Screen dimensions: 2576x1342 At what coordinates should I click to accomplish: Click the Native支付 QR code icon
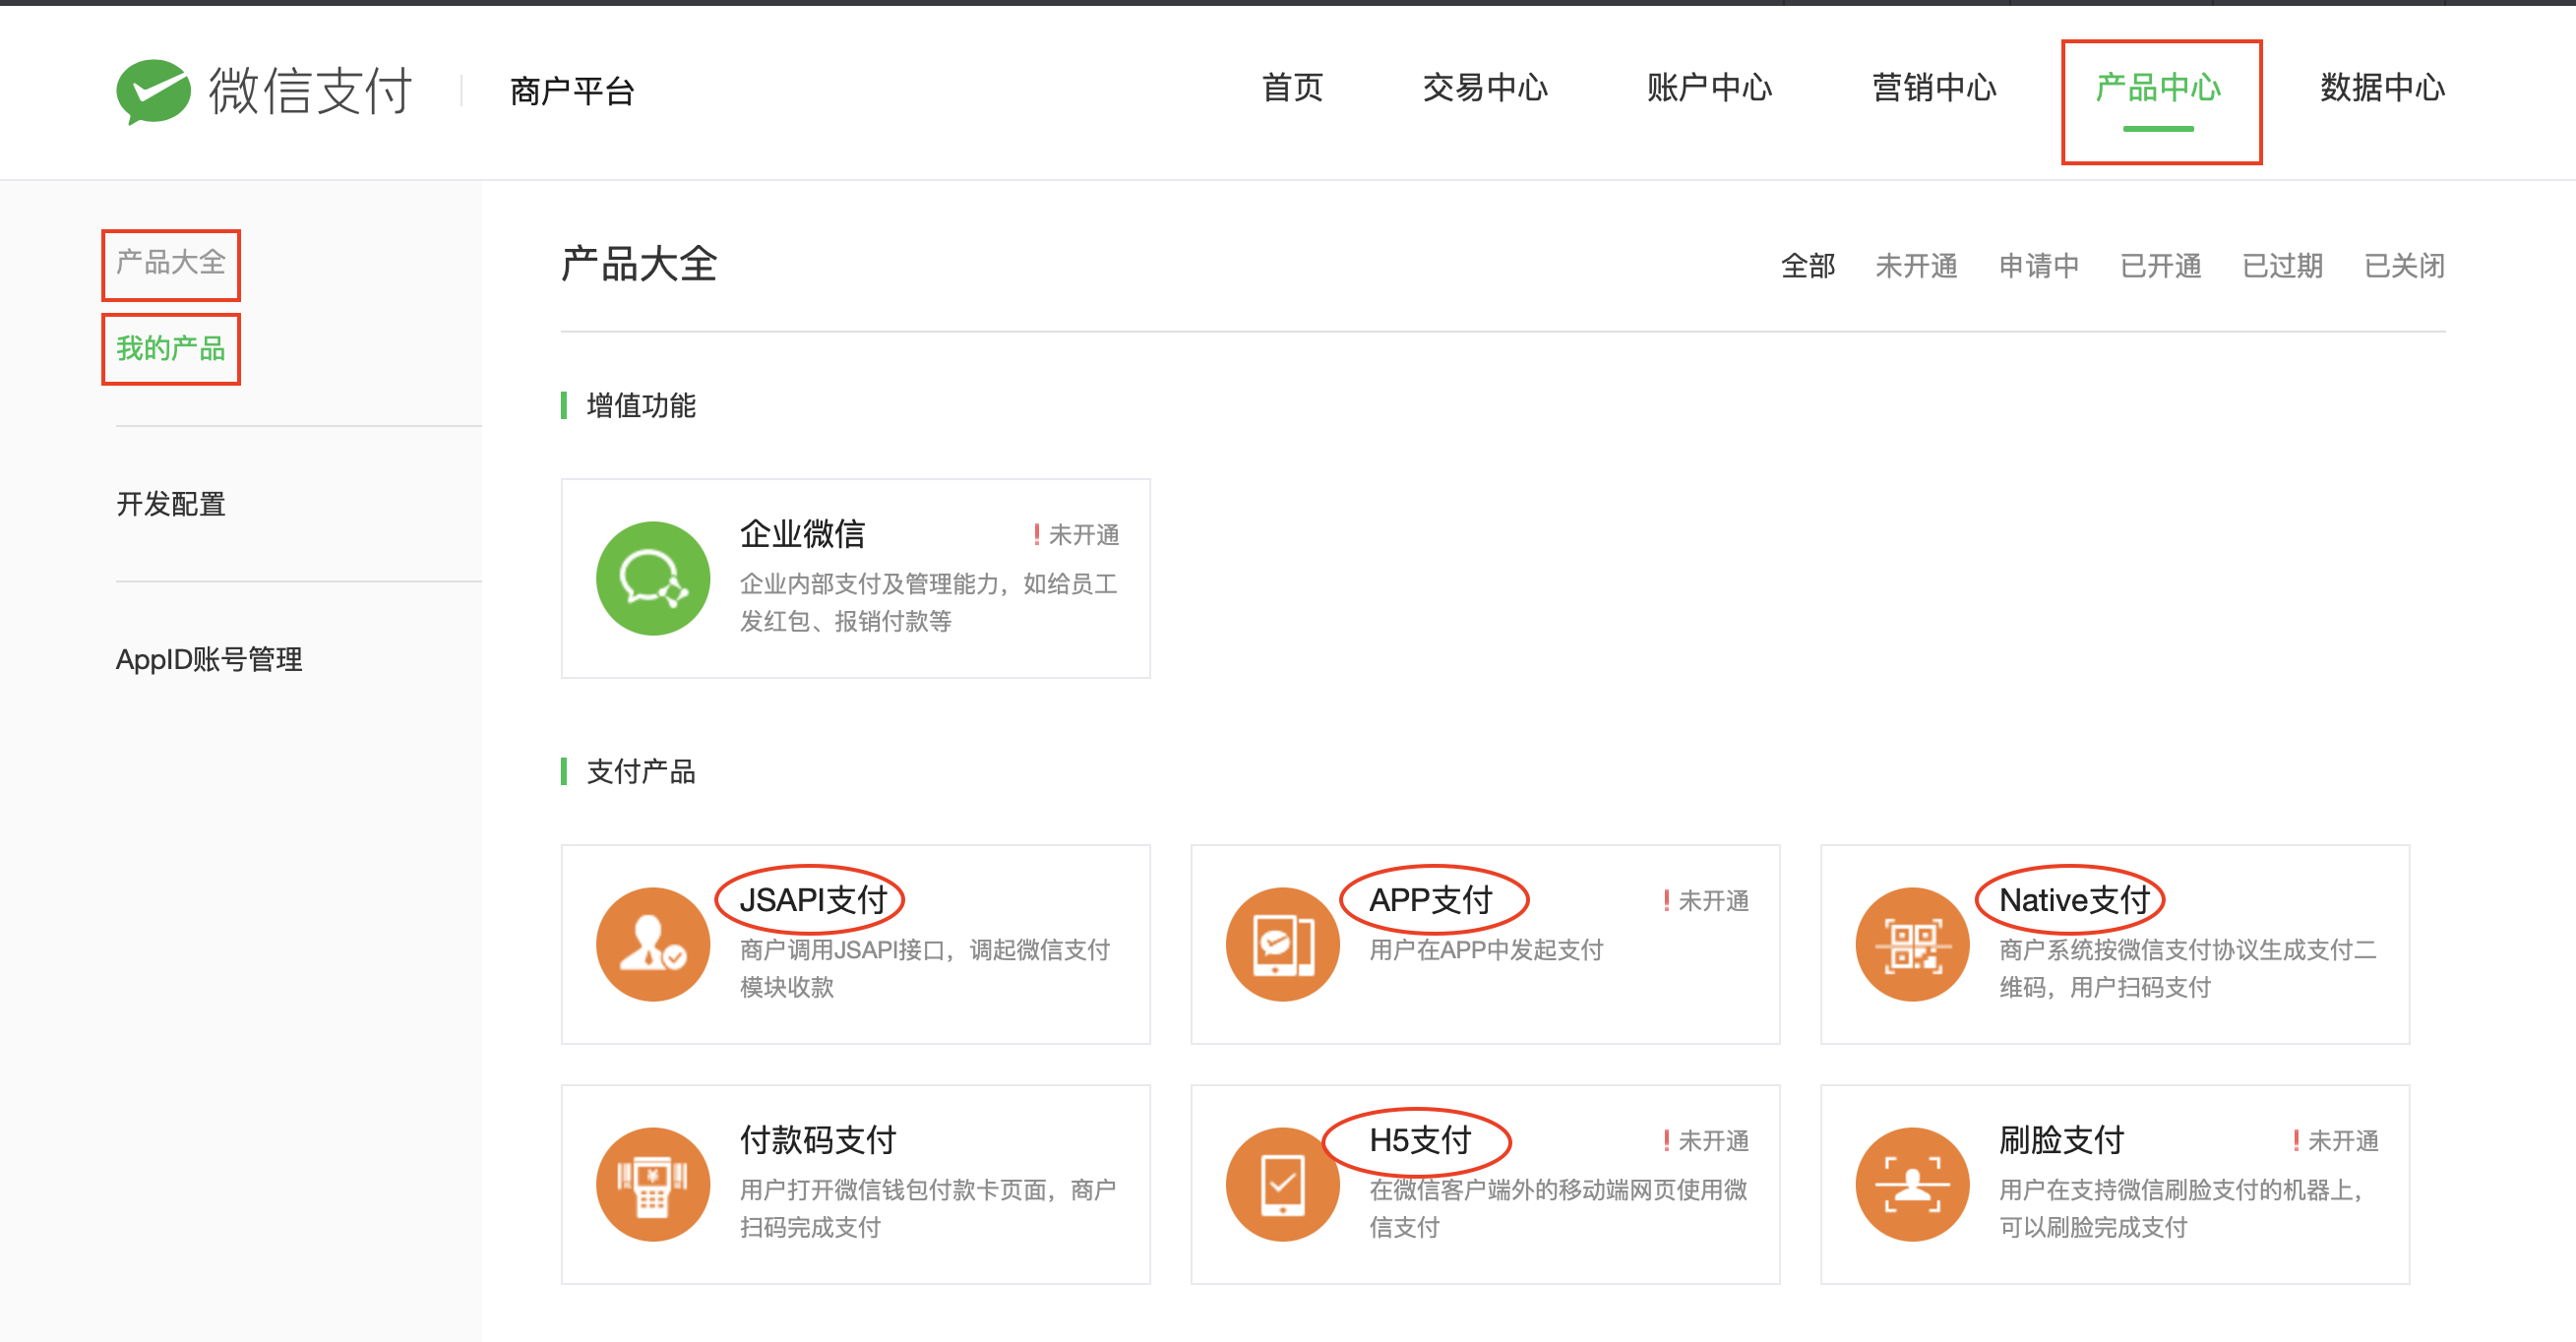click(1913, 944)
